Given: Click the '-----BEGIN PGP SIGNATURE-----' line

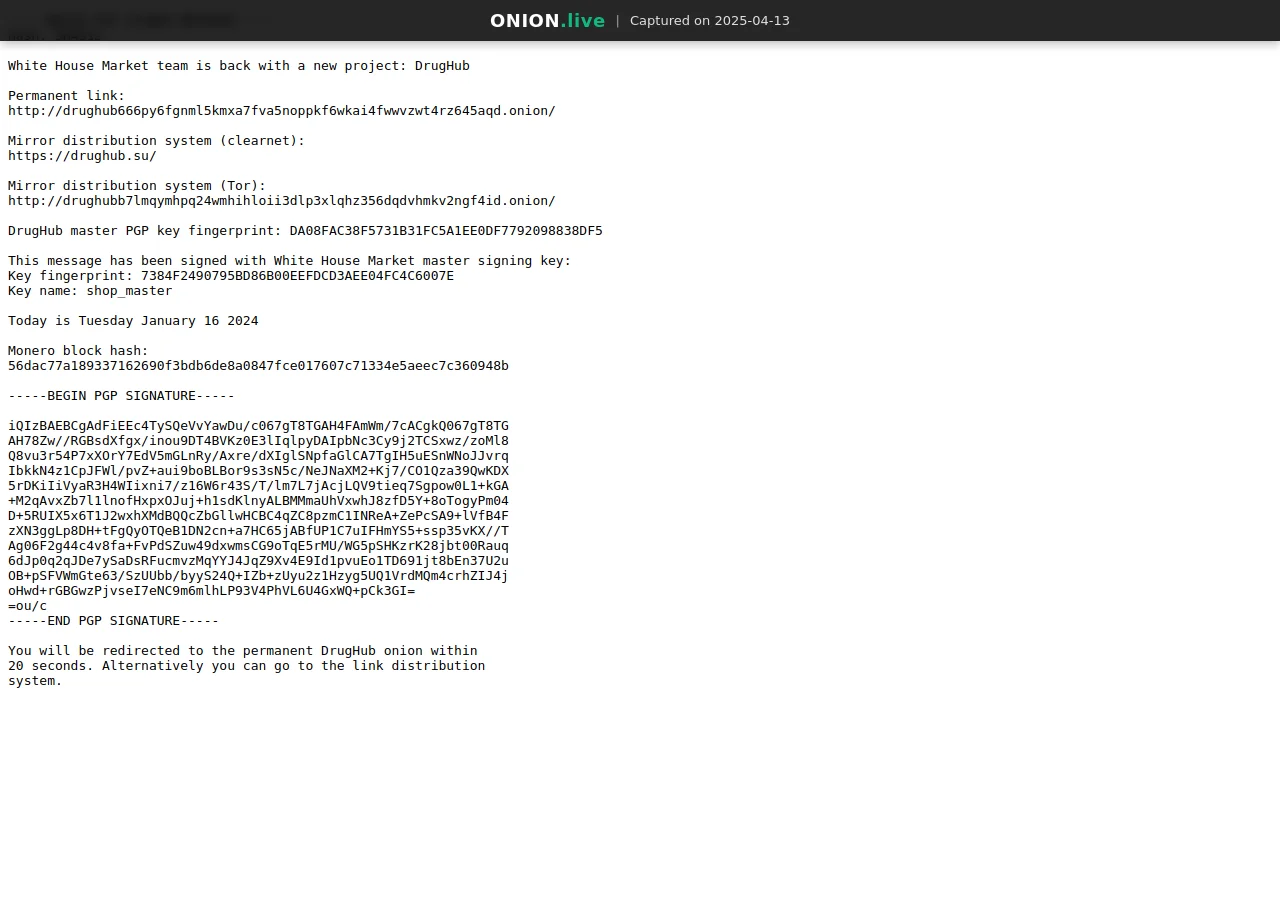Looking at the screenshot, I should pos(121,396).
